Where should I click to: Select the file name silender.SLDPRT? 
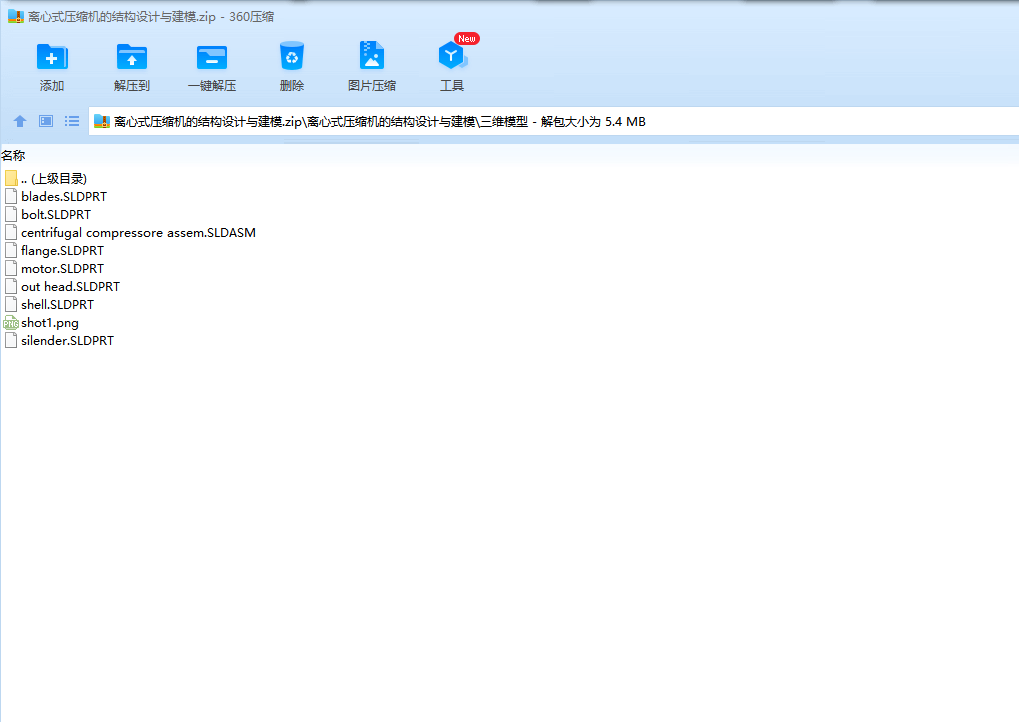[x=68, y=341]
